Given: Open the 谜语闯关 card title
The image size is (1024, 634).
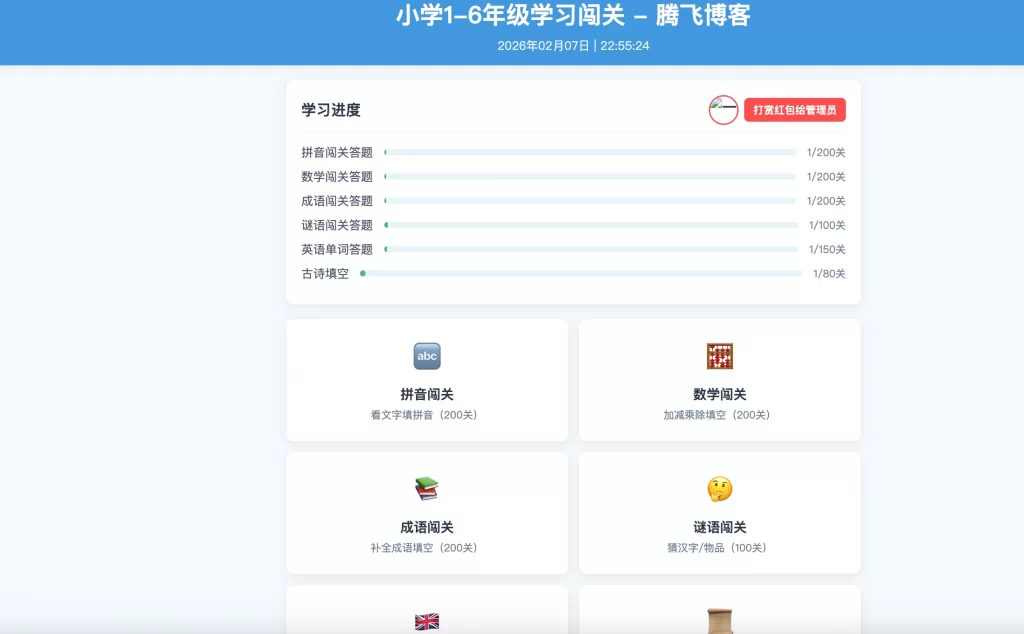Looking at the screenshot, I should 720,527.
